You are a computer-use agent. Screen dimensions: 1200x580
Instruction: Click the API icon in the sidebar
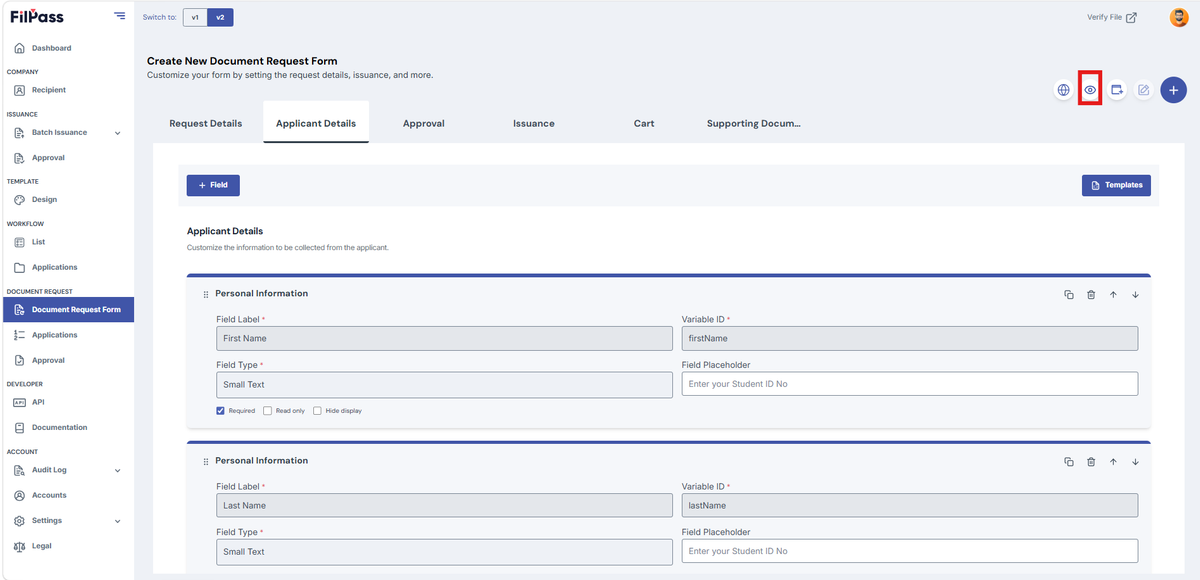pos(20,402)
